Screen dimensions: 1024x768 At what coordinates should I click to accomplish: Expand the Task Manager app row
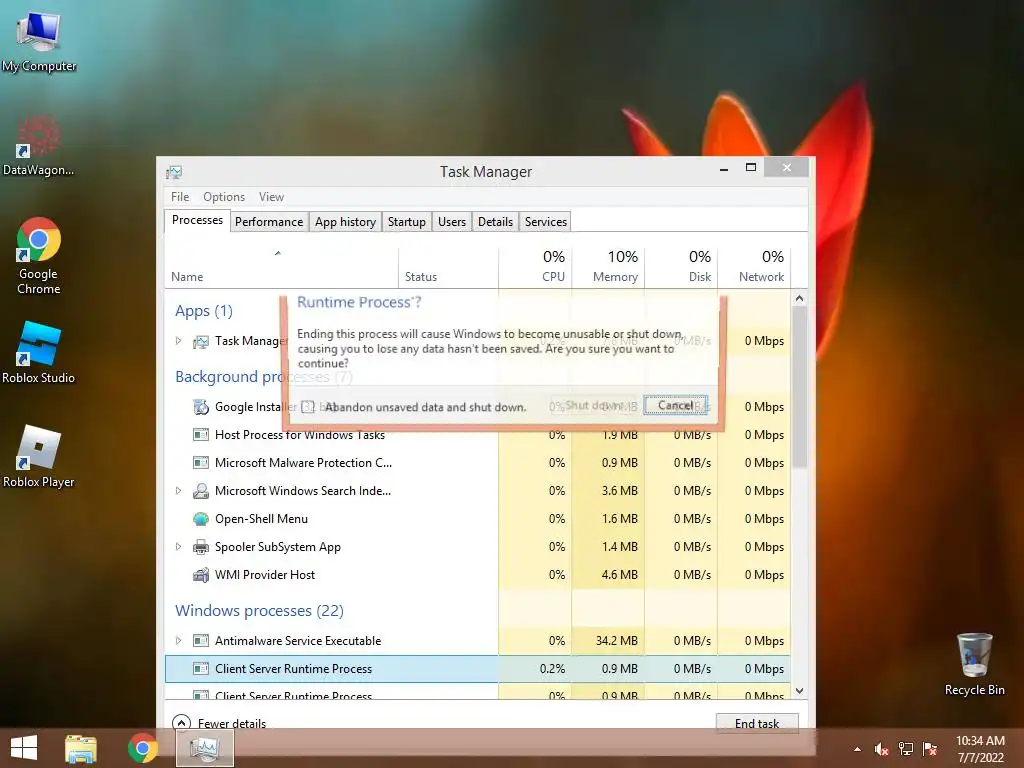point(178,341)
